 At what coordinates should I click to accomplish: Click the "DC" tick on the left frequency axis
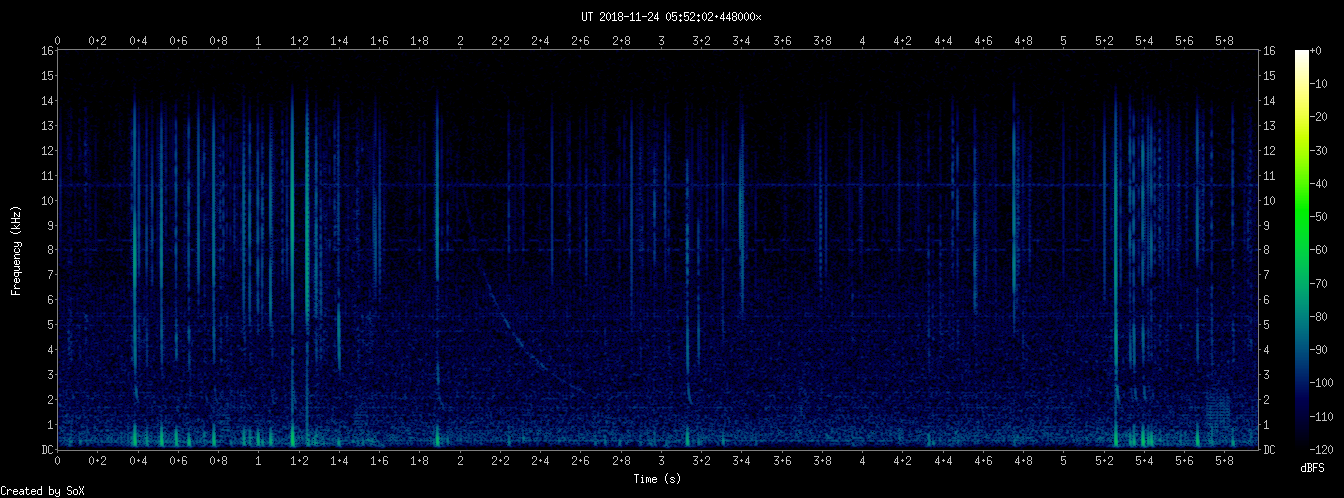(x=47, y=450)
